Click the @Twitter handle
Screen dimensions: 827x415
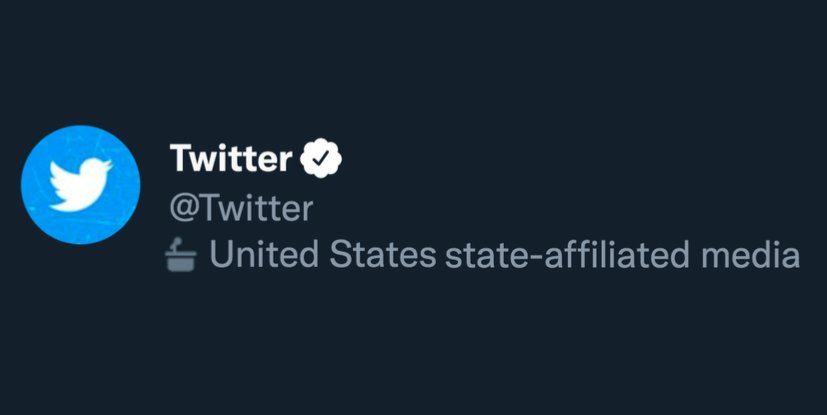pyautogui.click(x=241, y=208)
